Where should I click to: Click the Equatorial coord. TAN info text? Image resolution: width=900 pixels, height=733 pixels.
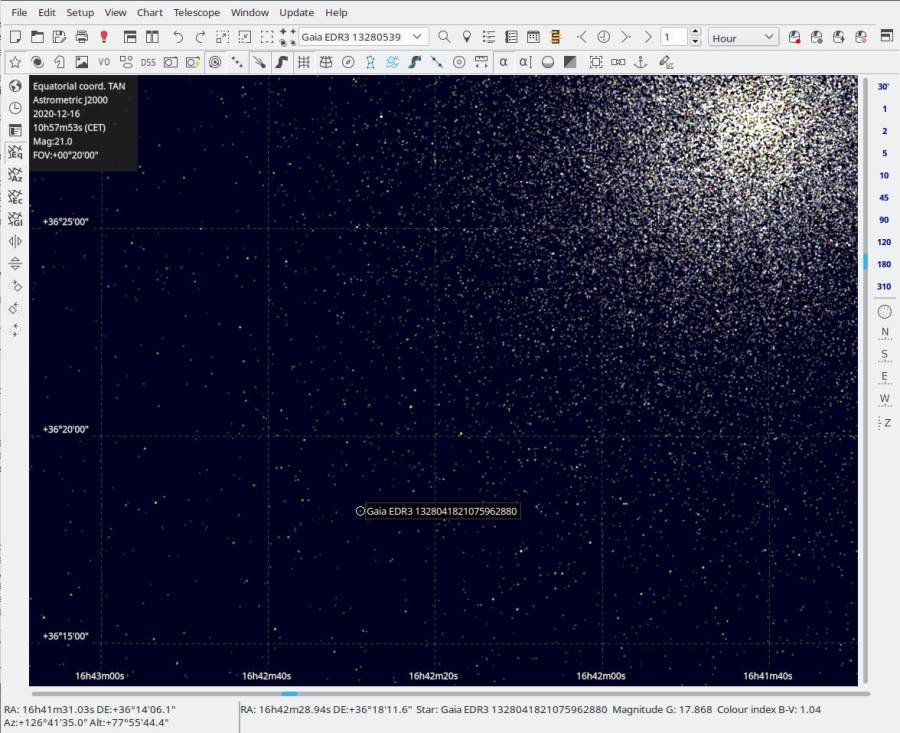click(79, 86)
